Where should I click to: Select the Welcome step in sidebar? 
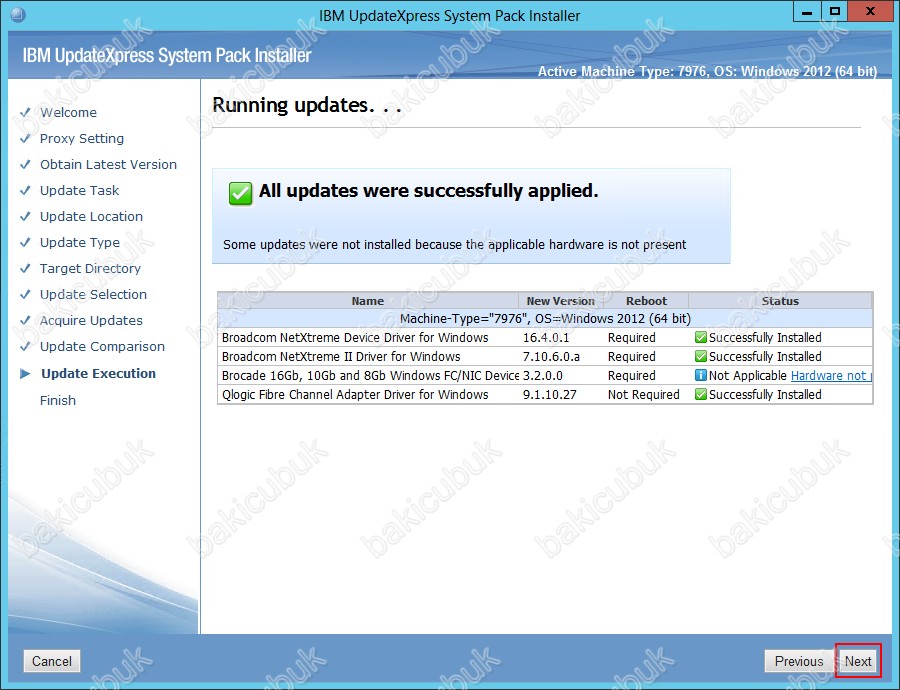[x=68, y=113]
